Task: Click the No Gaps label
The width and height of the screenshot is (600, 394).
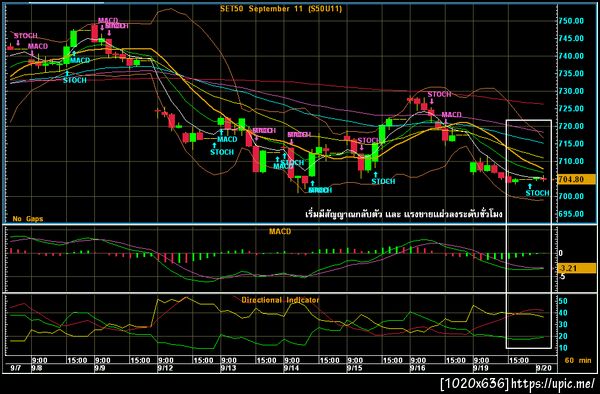Action: [28, 219]
